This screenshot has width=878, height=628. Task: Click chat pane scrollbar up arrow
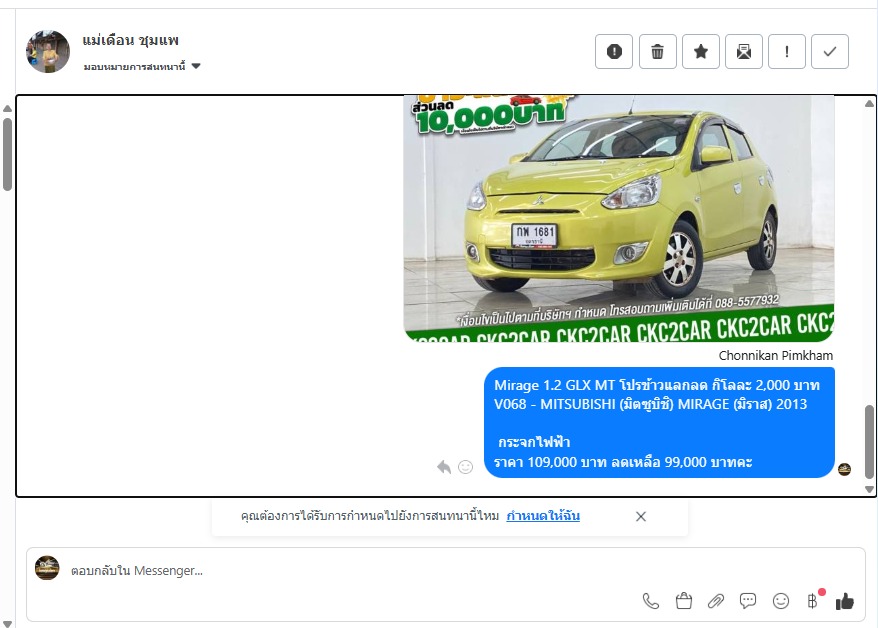(x=869, y=104)
